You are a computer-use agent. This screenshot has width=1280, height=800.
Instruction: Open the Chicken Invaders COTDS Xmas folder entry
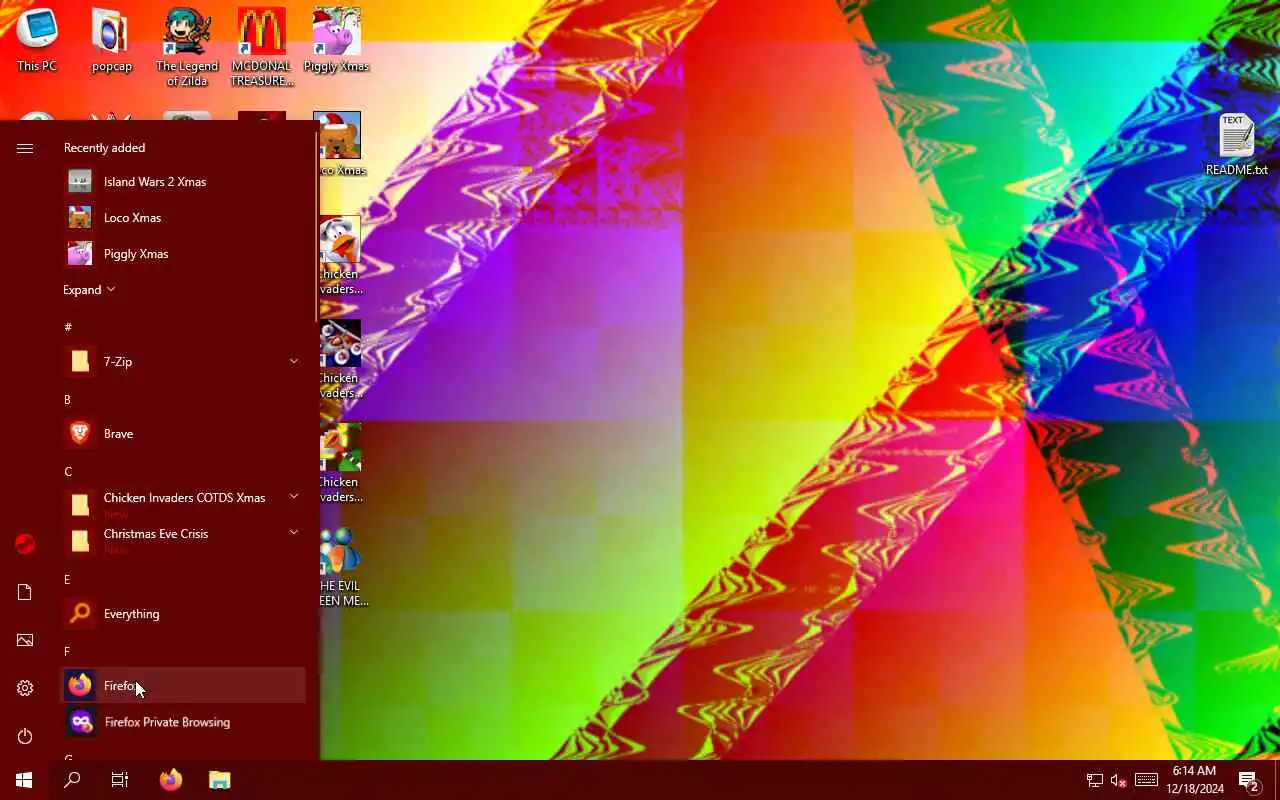pyautogui.click(x=183, y=504)
